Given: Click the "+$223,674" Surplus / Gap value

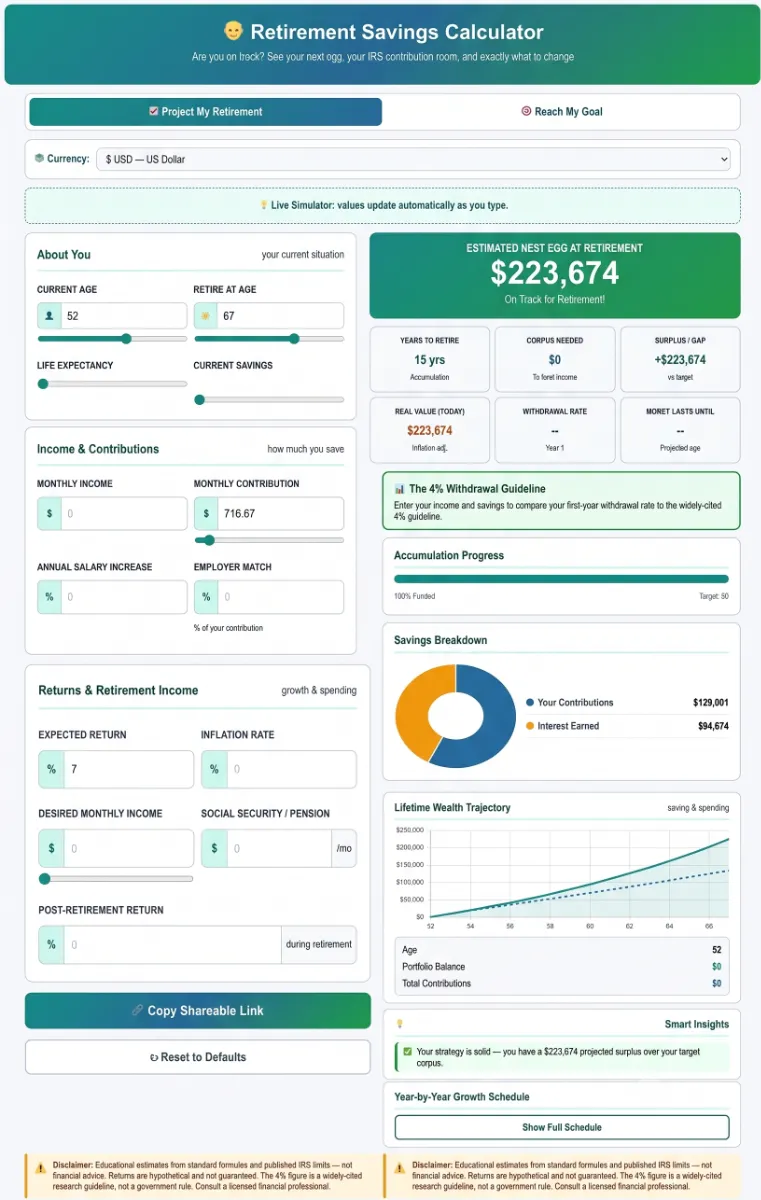Looking at the screenshot, I should (680, 360).
